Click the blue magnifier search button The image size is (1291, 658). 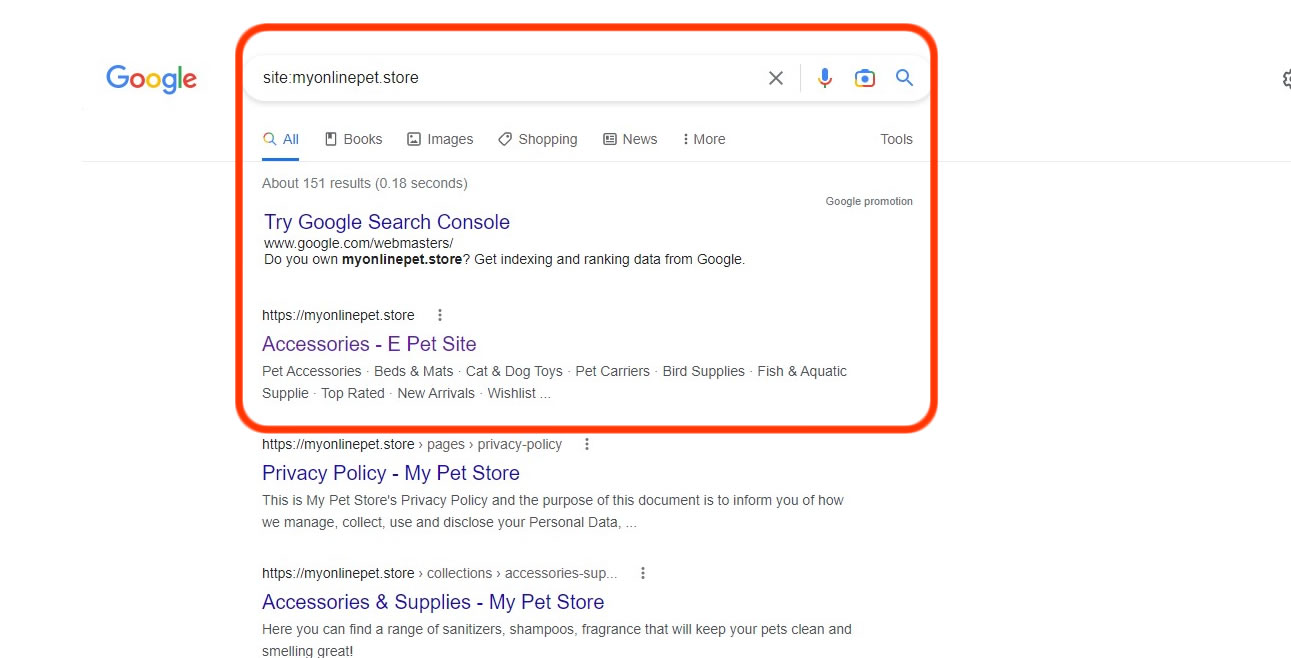click(x=904, y=78)
